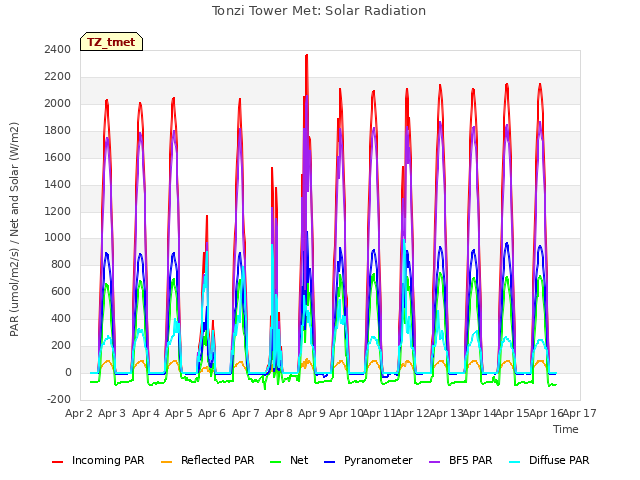Click the -200 y-axis tick label
Screen dimensions: 640x480
tap(59, 399)
